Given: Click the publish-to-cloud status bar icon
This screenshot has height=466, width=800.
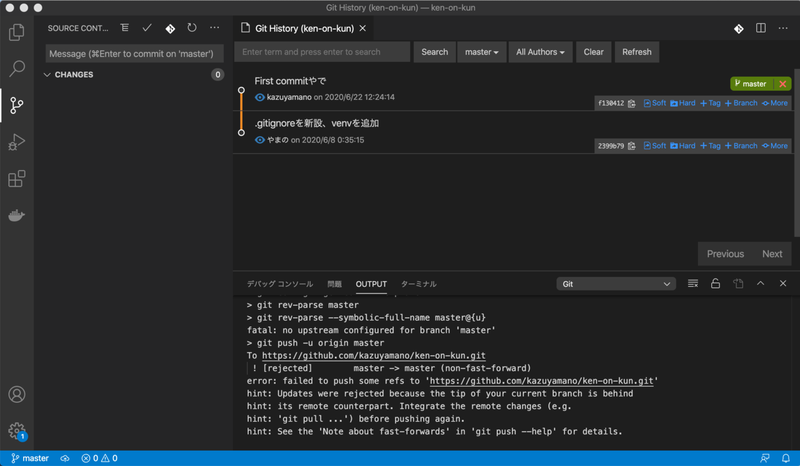Looking at the screenshot, I should point(65,458).
